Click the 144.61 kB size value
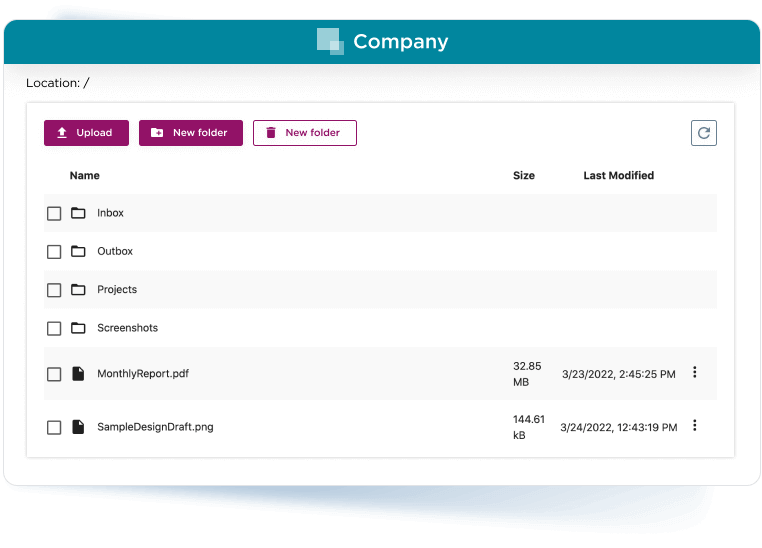 529,427
